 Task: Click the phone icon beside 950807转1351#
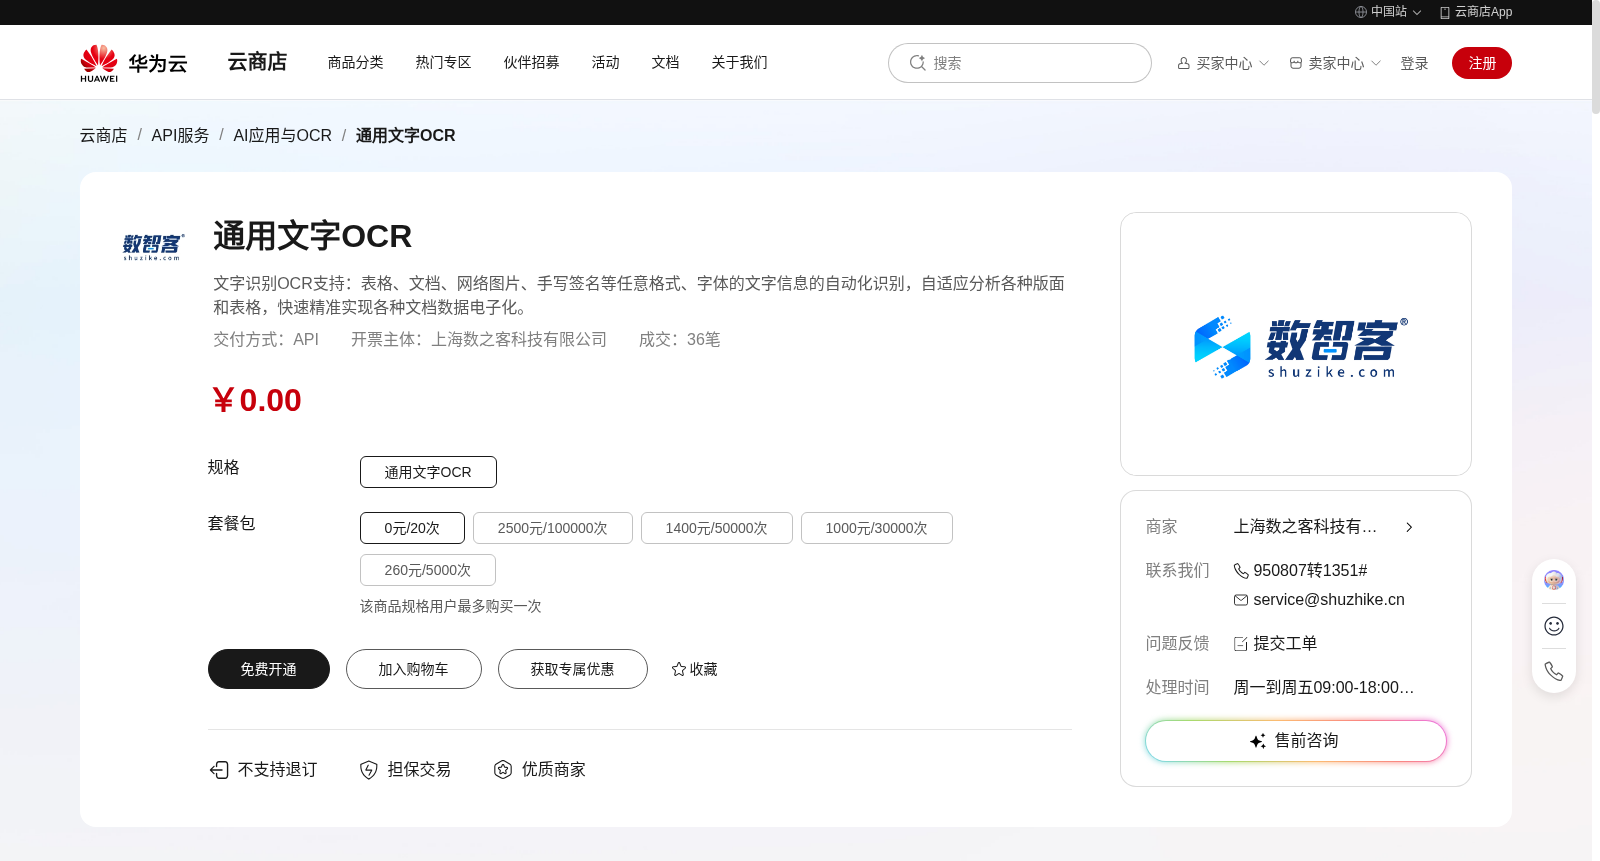[1241, 571]
